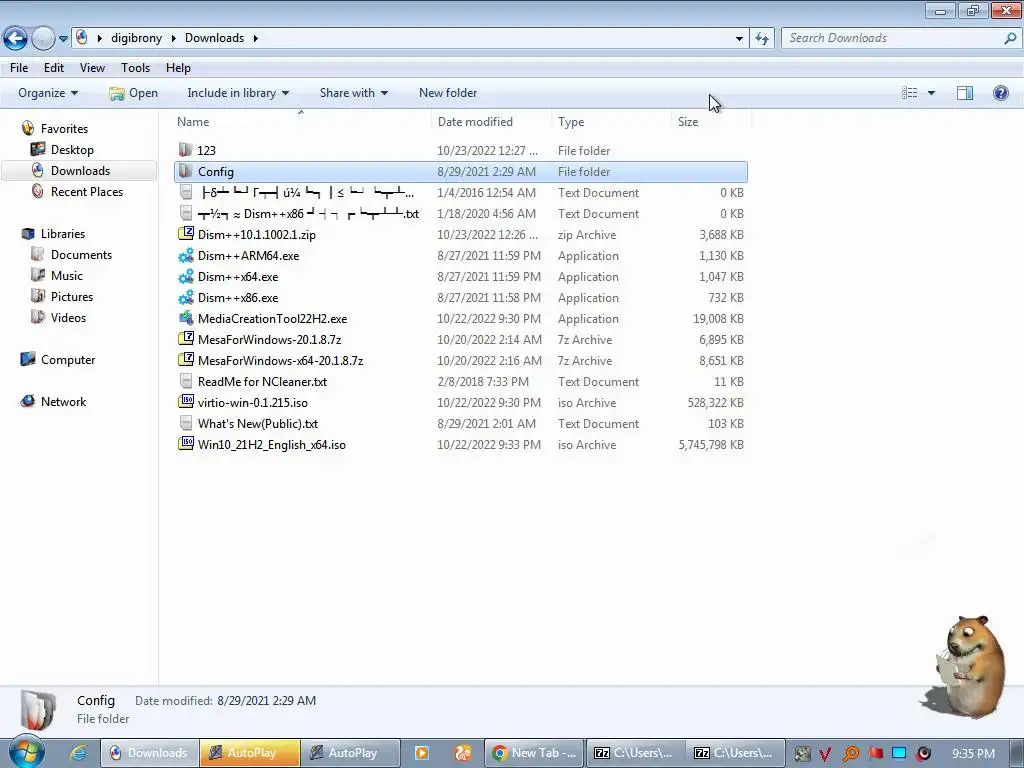The image size is (1024, 768).
Task: Open the Tools menu
Action: (135, 68)
